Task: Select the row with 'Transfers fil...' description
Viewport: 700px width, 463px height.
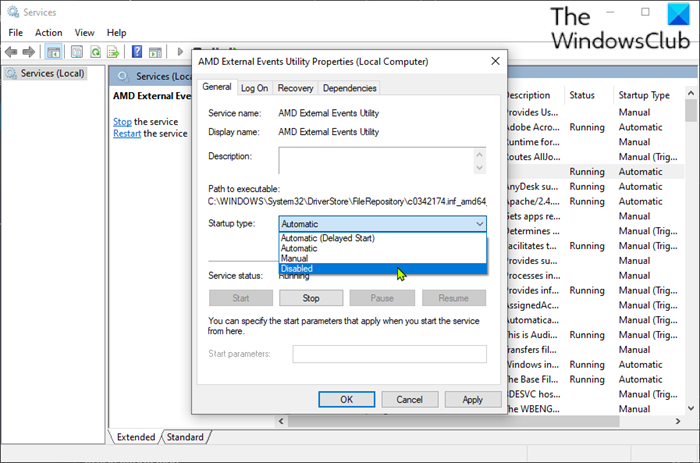Action: point(596,350)
